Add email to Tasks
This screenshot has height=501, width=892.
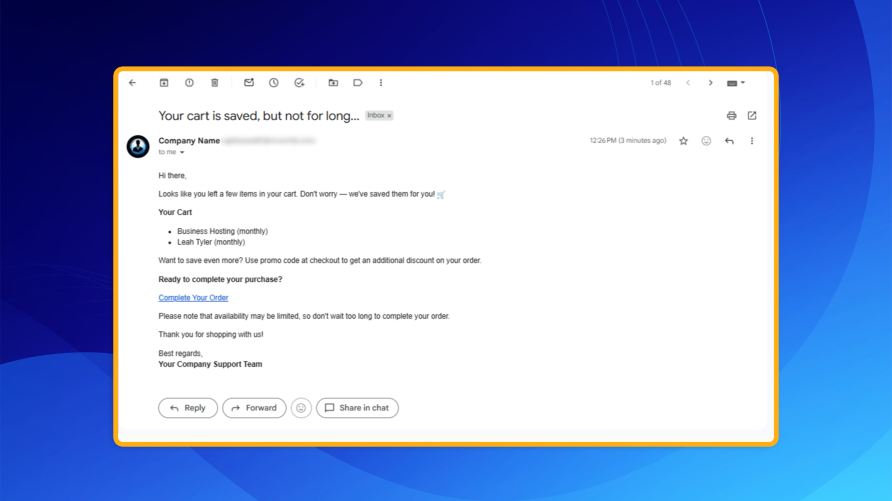point(299,83)
